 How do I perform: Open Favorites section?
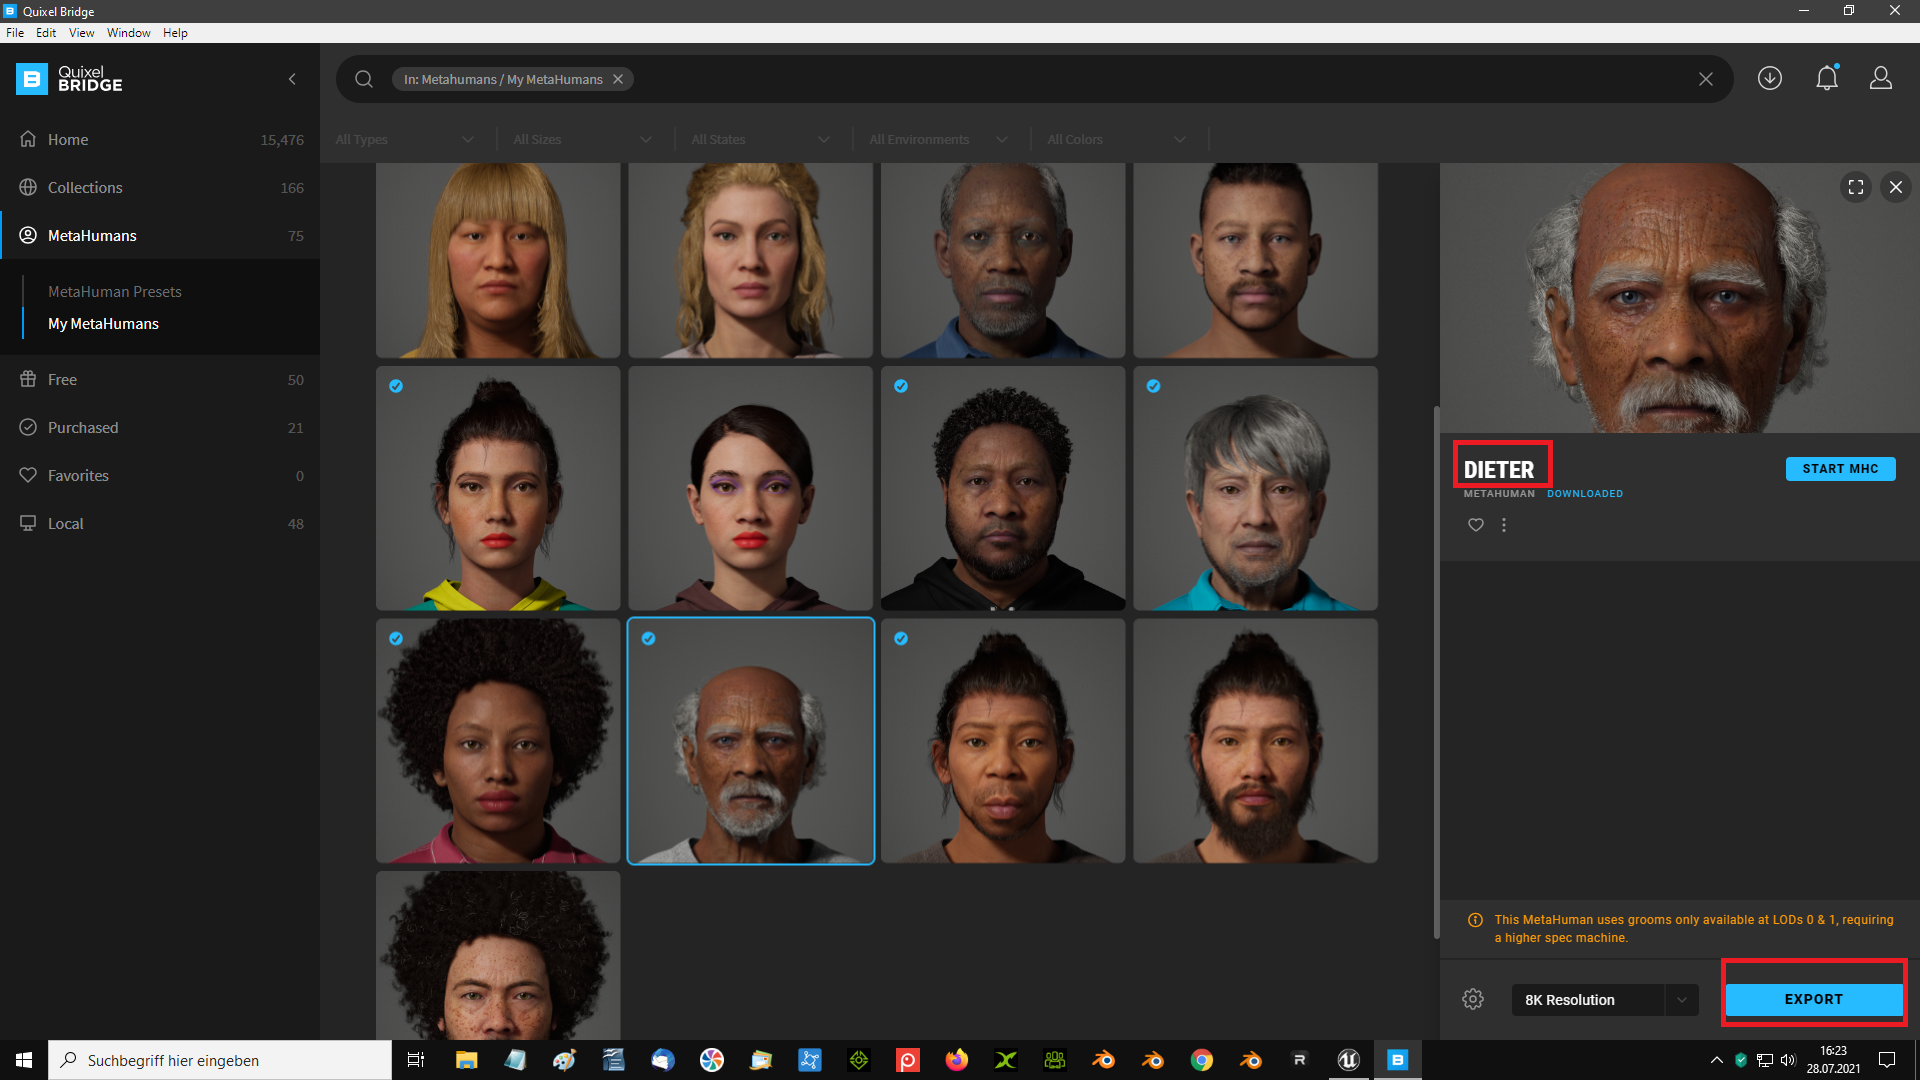click(x=160, y=475)
